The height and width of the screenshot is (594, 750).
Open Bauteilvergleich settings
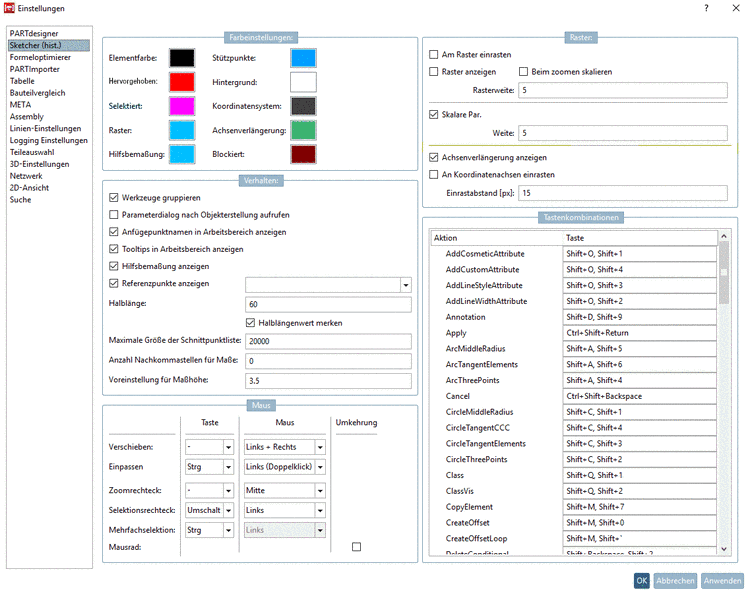(37, 93)
